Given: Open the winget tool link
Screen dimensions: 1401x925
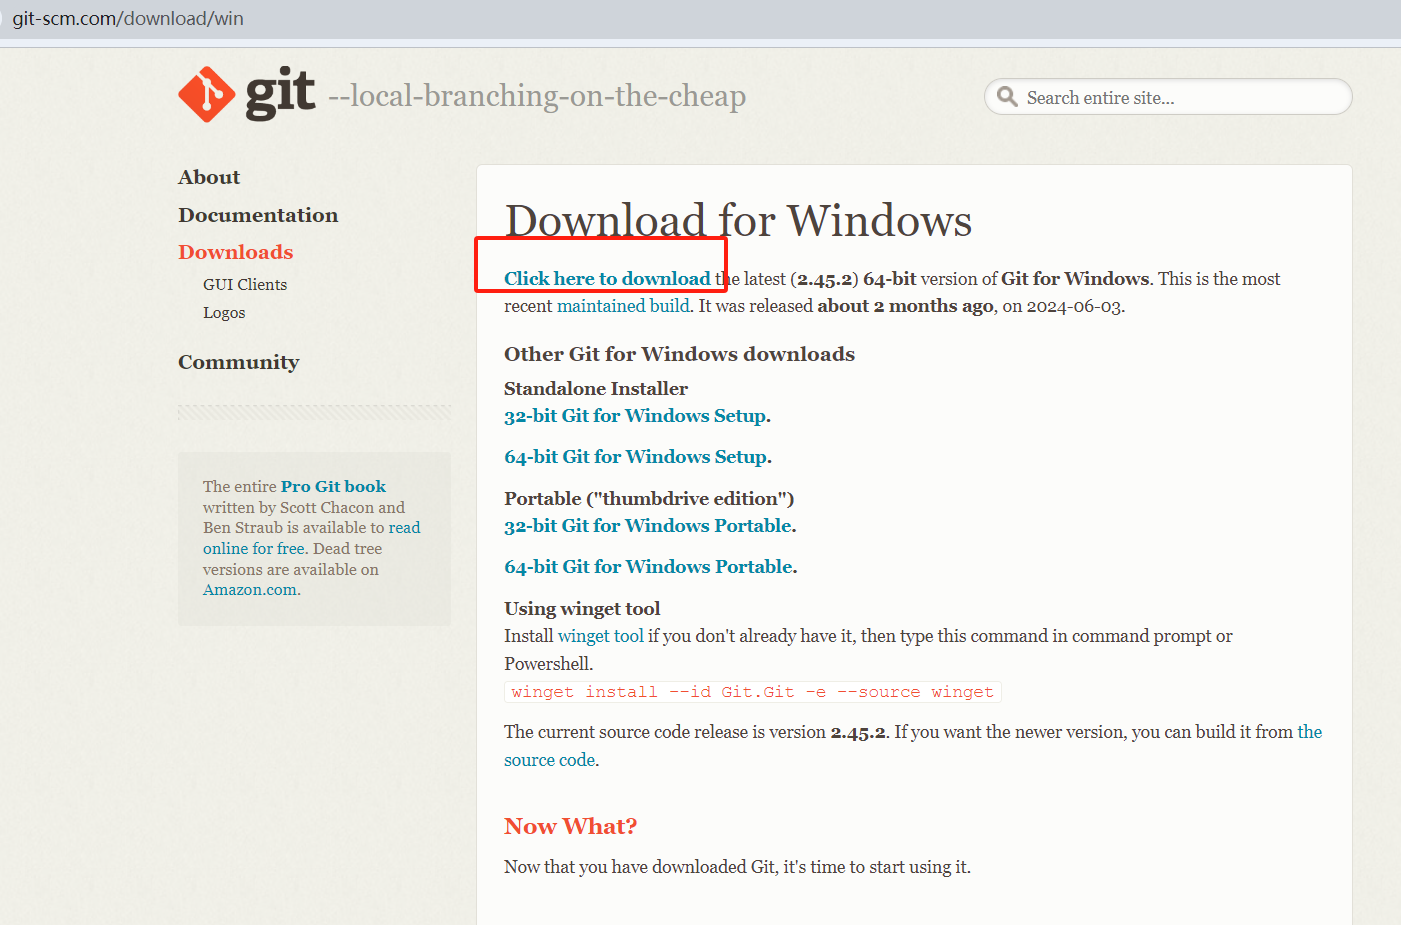Looking at the screenshot, I should 600,636.
